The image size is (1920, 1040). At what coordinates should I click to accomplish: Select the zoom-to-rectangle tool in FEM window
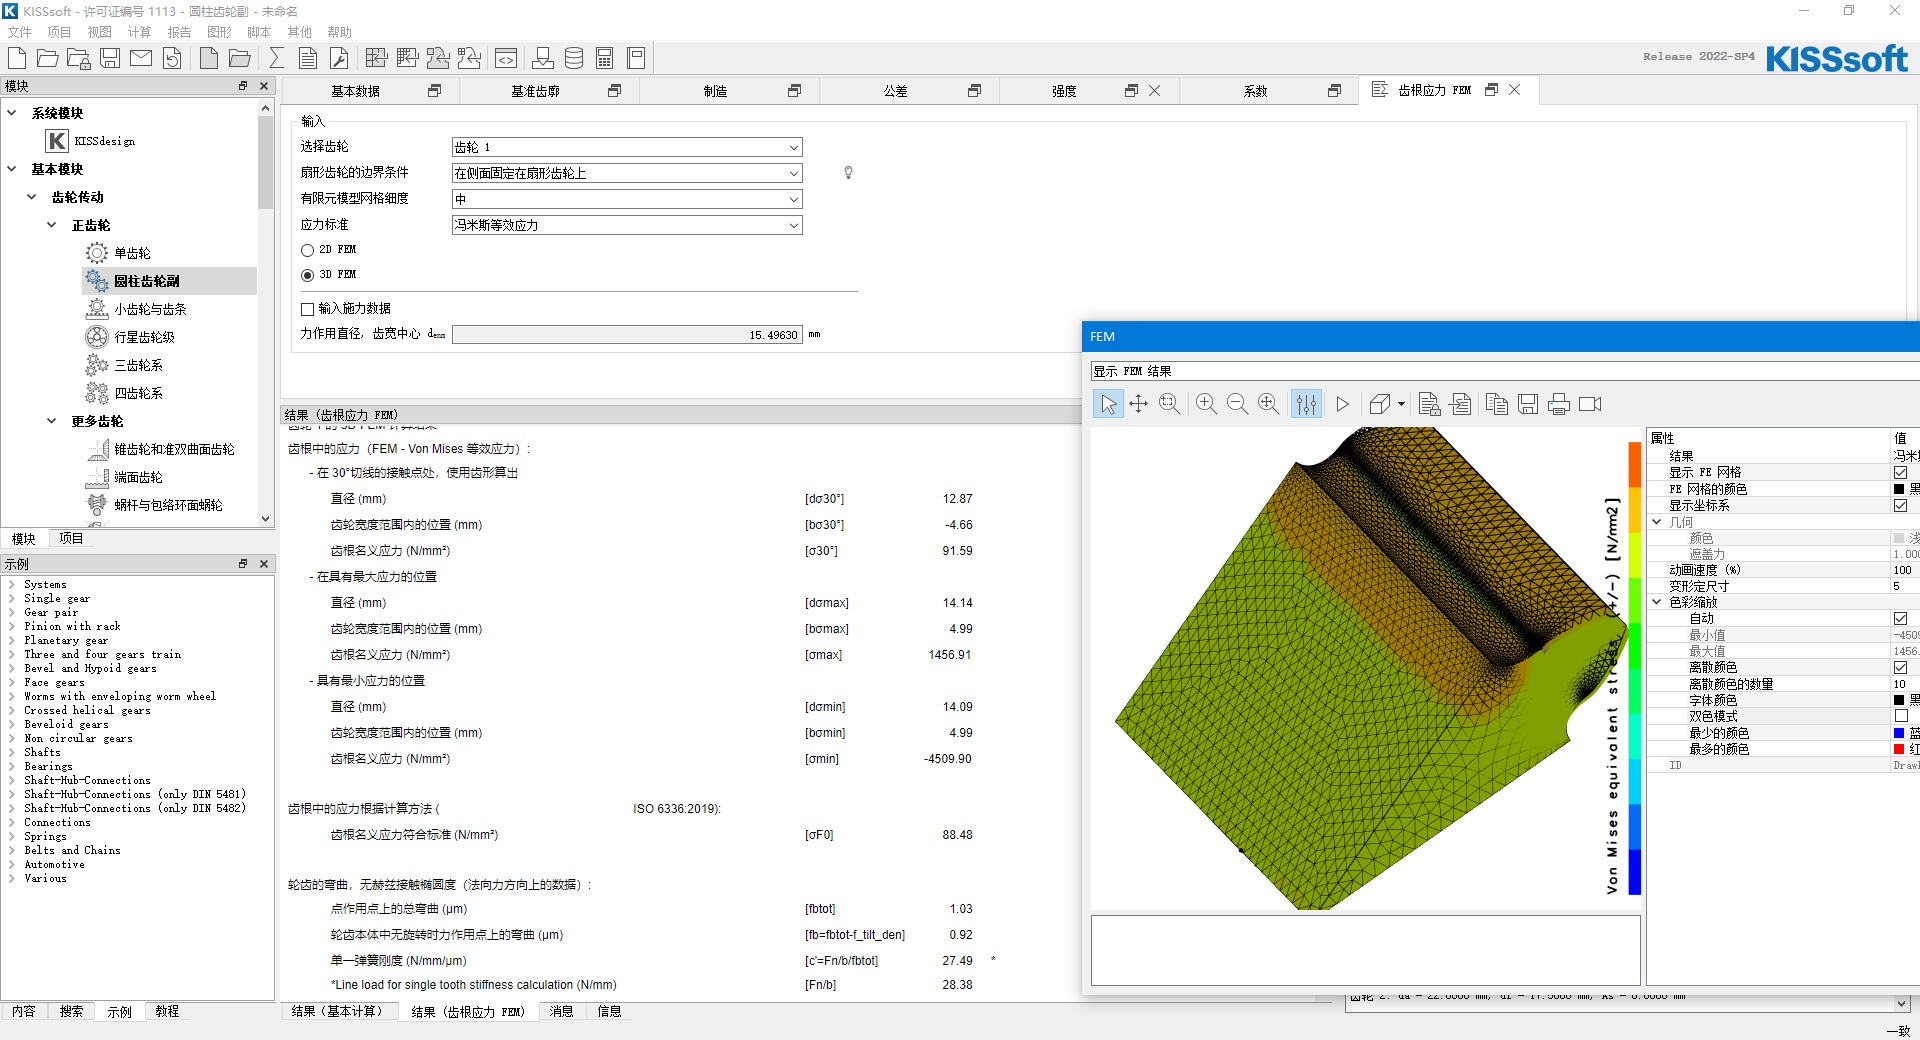pos(1169,404)
